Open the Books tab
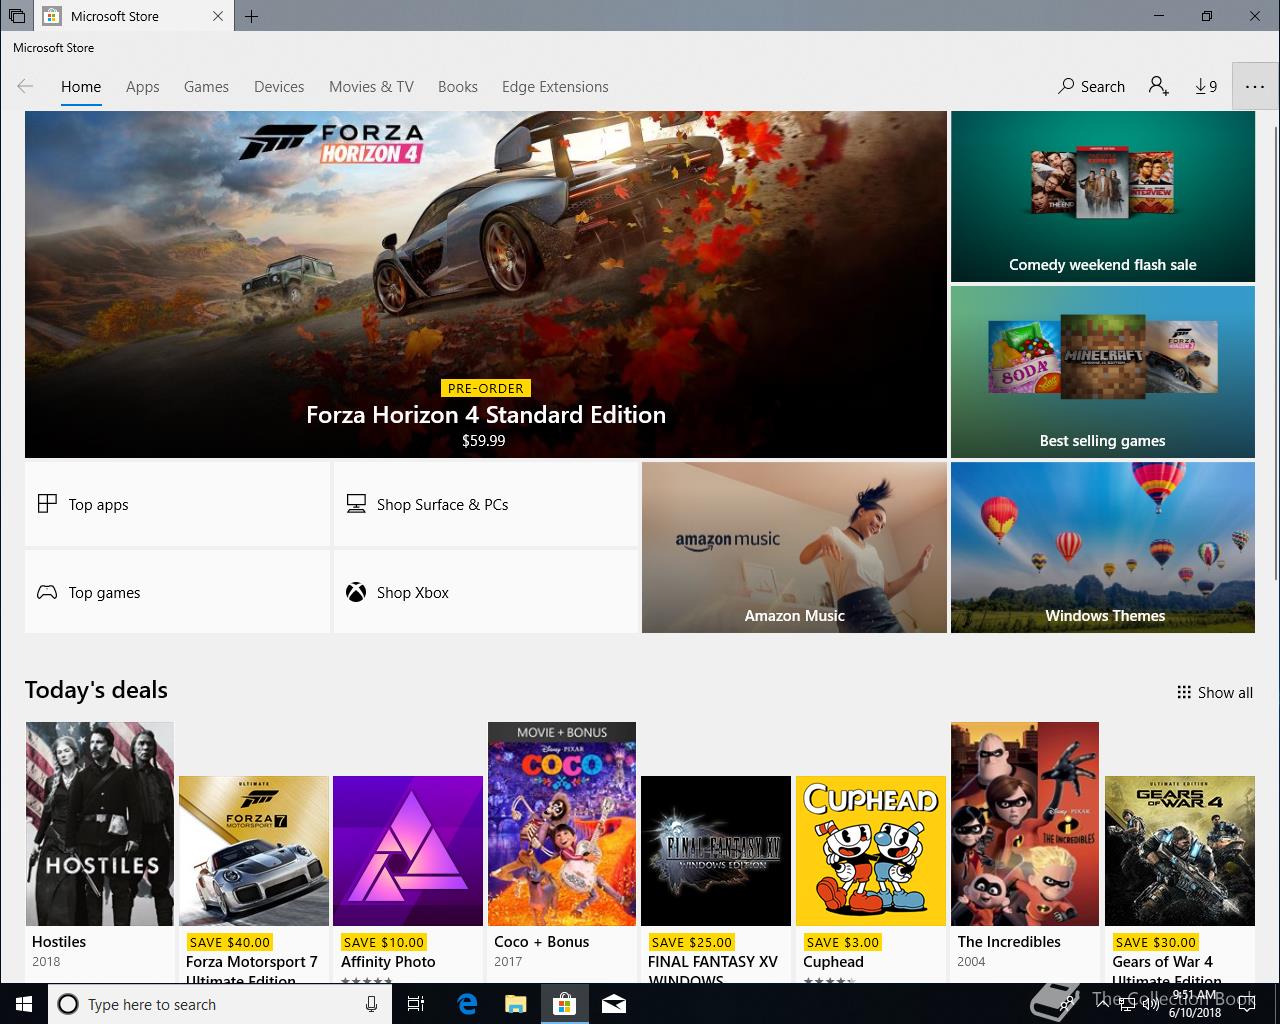This screenshot has height=1024, width=1280. [x=458, y=87]
